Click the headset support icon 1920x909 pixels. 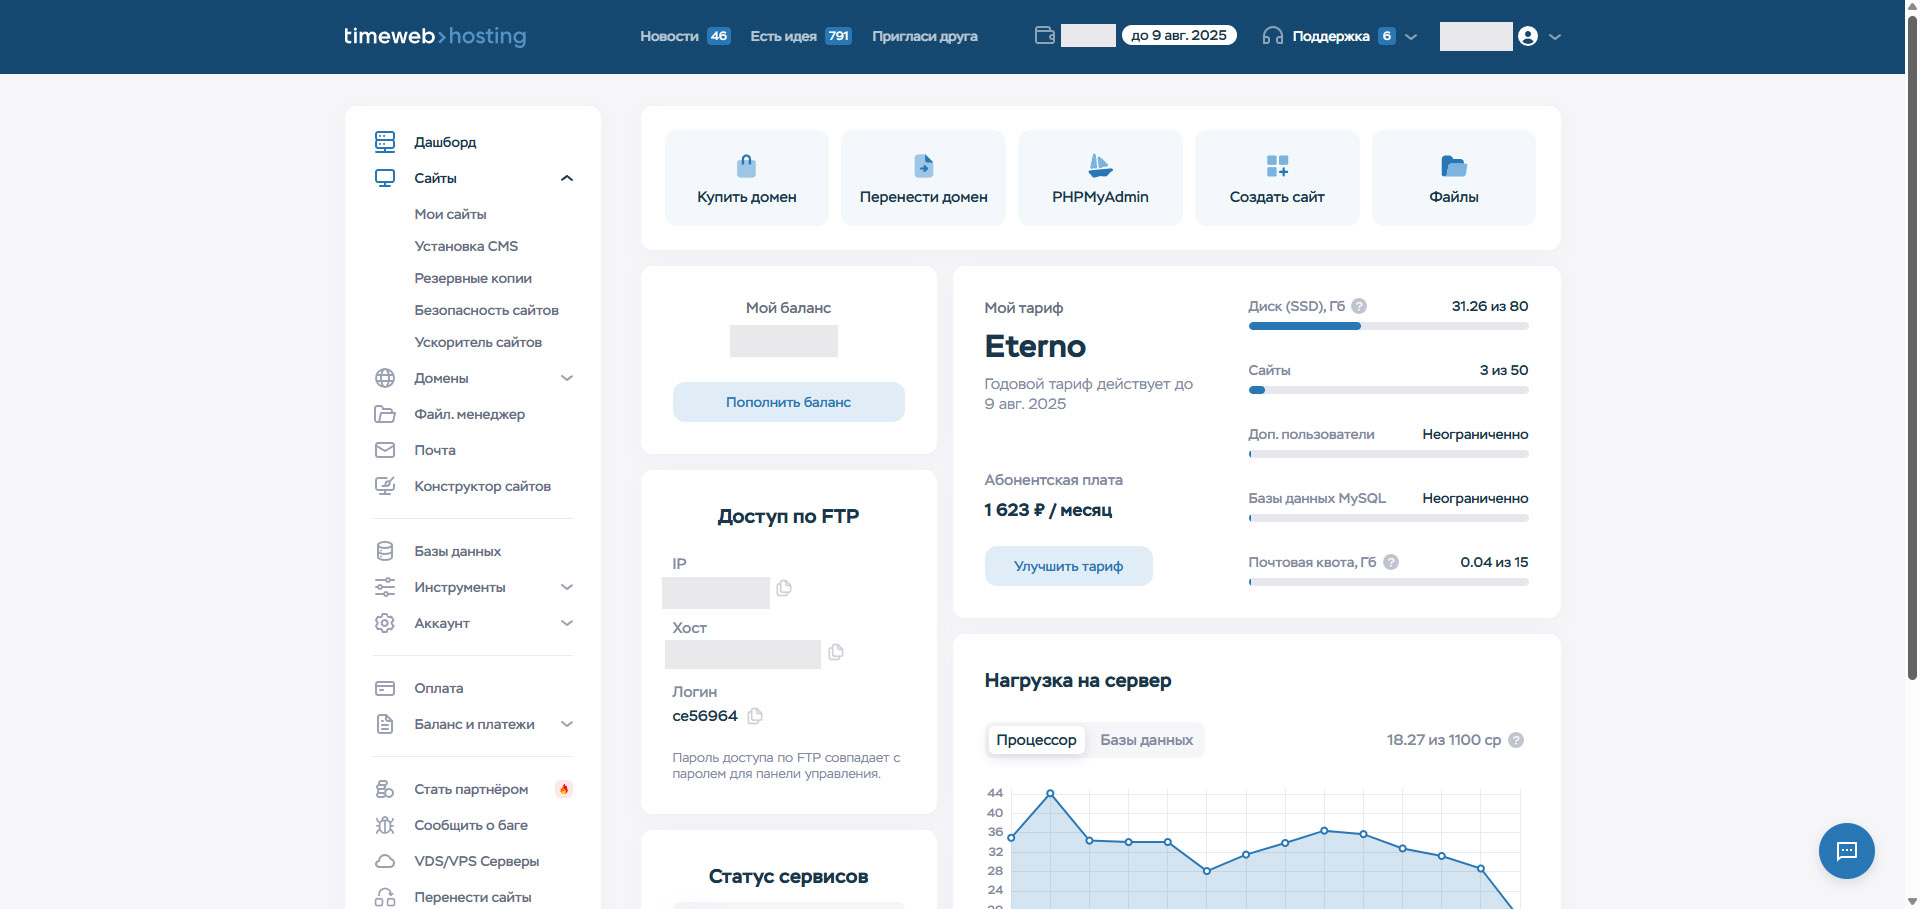point(1272,36)
